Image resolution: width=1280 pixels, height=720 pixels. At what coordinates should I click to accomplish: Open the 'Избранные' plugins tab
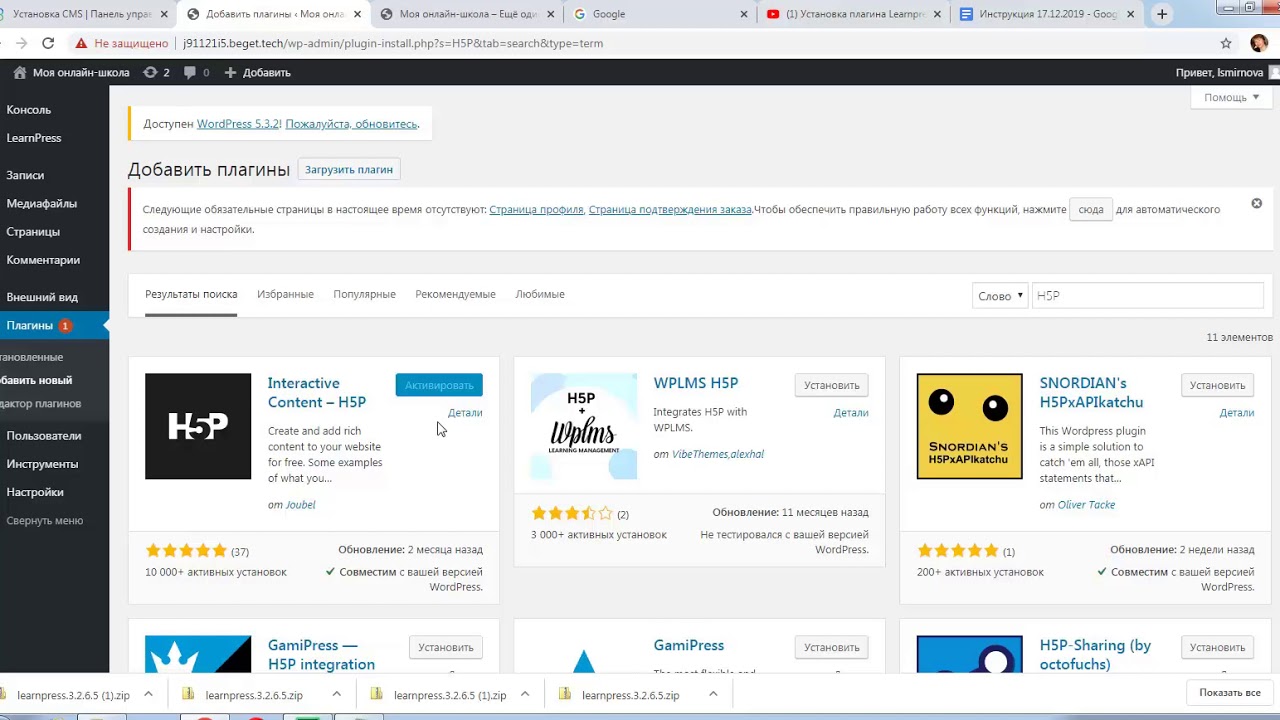tap(285, 294)
